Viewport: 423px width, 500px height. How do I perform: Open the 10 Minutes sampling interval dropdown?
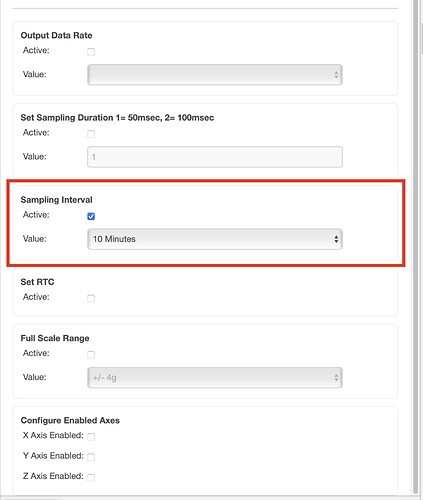[x=215, y=239]
